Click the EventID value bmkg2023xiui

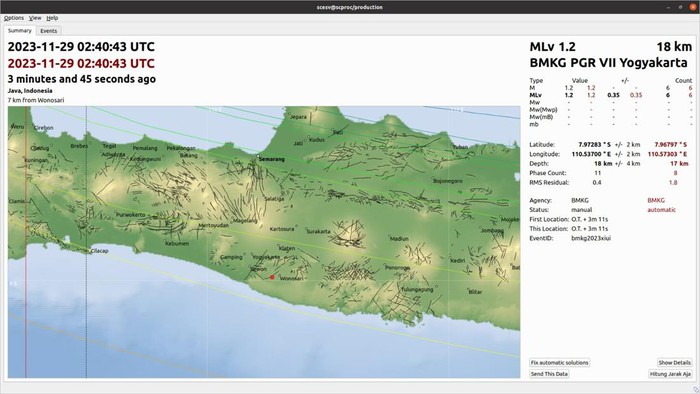(x=591, y=238)
